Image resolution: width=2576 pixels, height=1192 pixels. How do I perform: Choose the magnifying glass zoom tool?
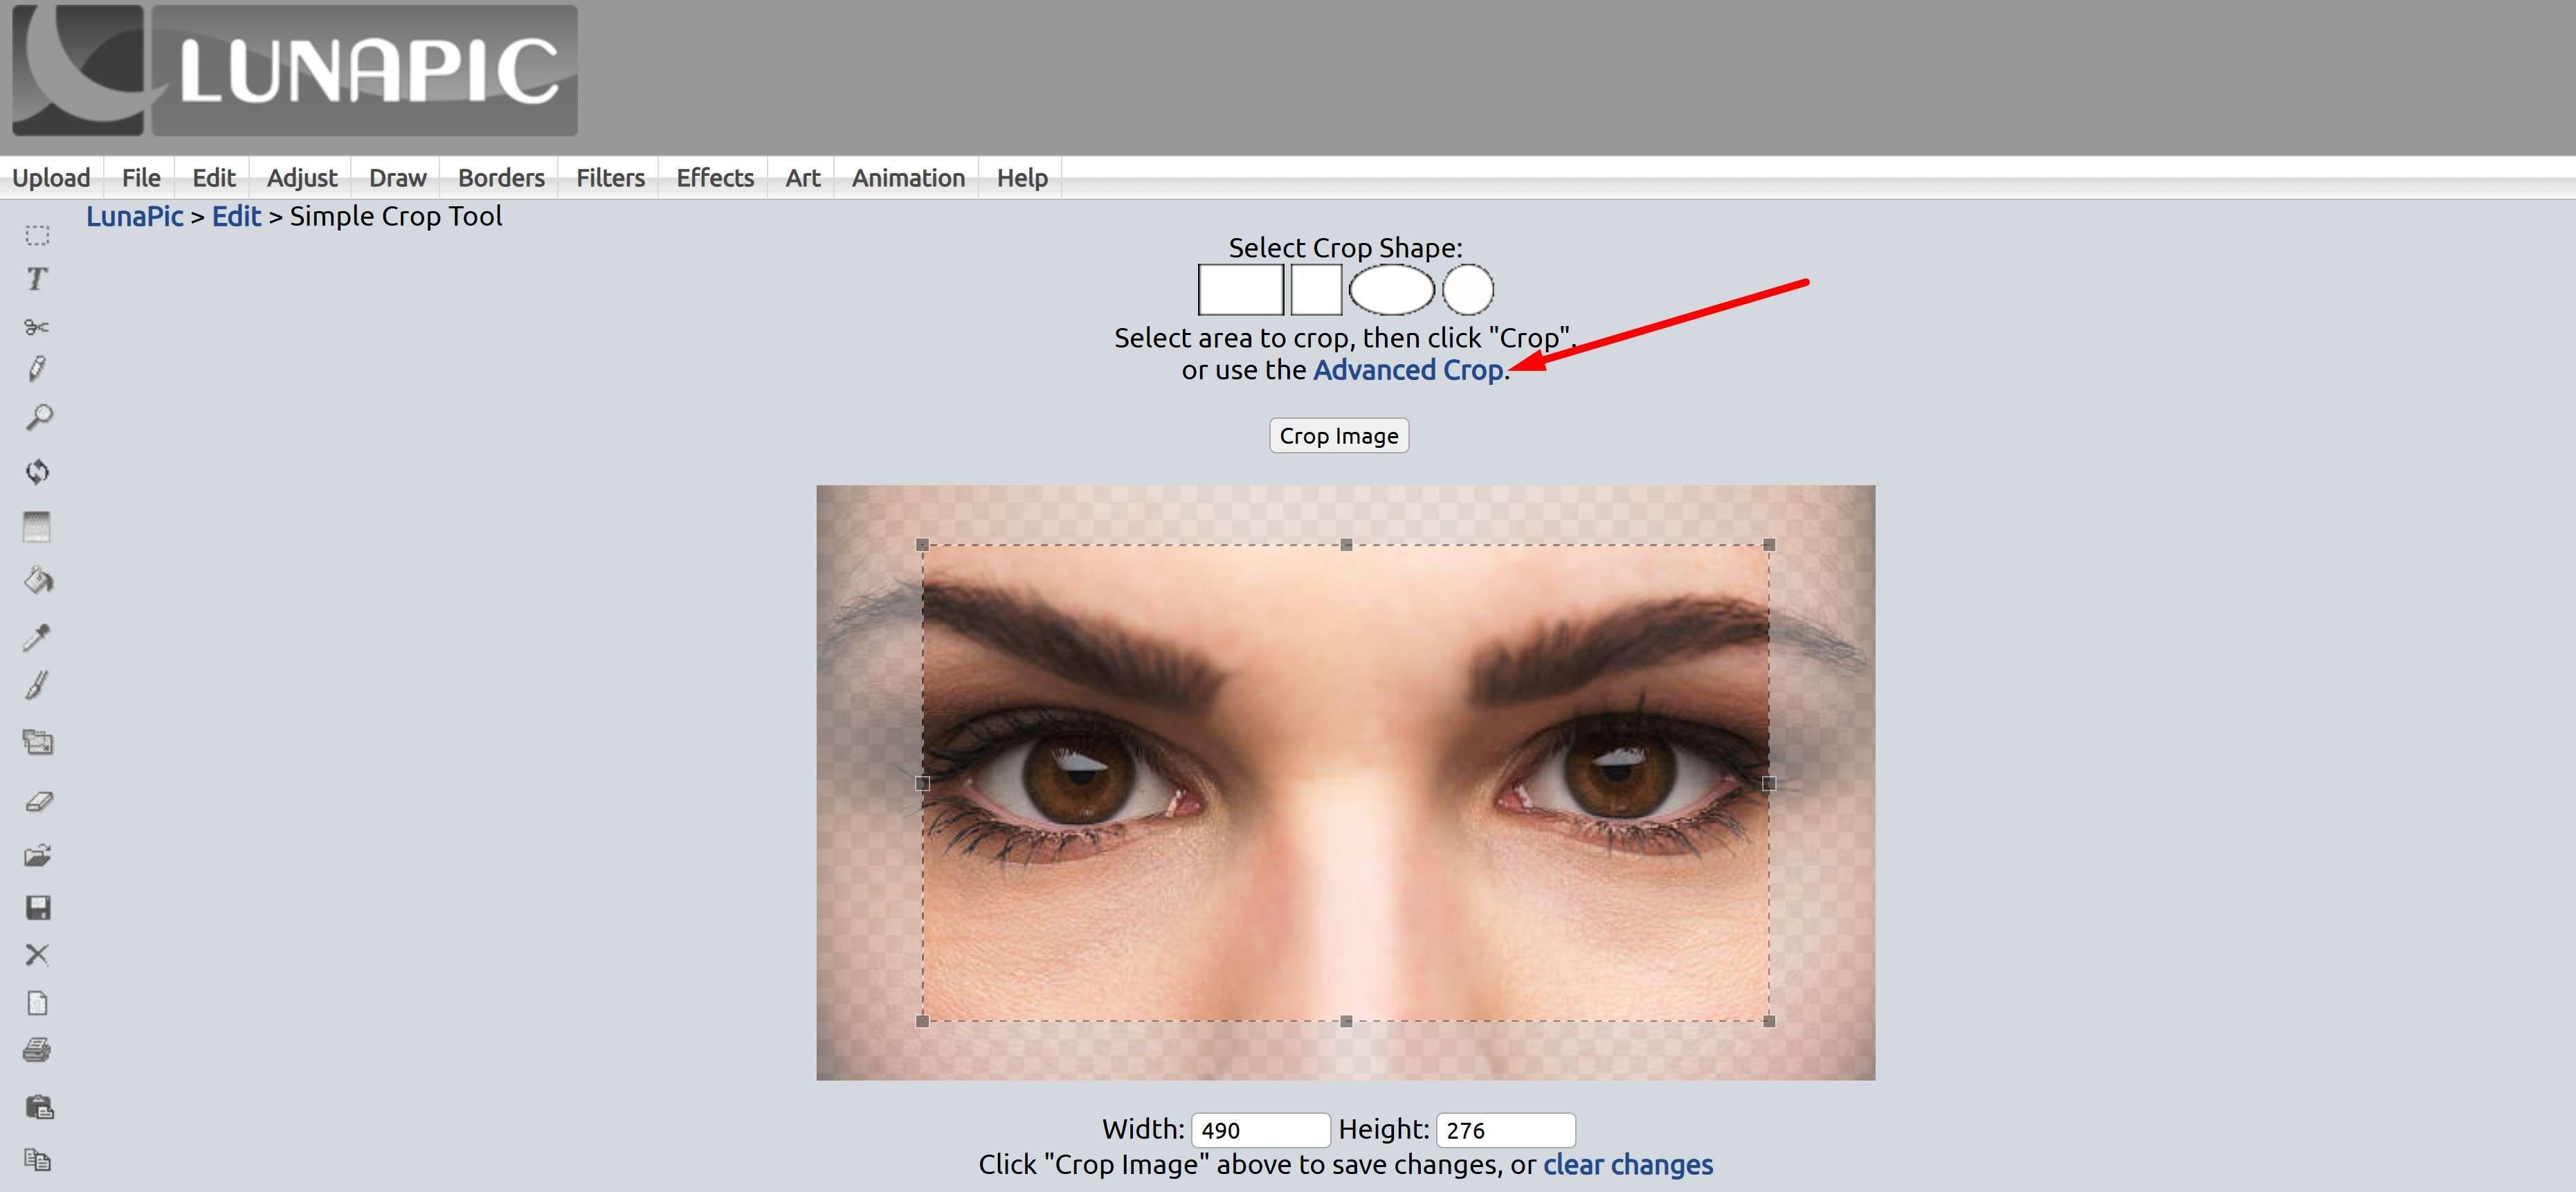click(38, 417)
